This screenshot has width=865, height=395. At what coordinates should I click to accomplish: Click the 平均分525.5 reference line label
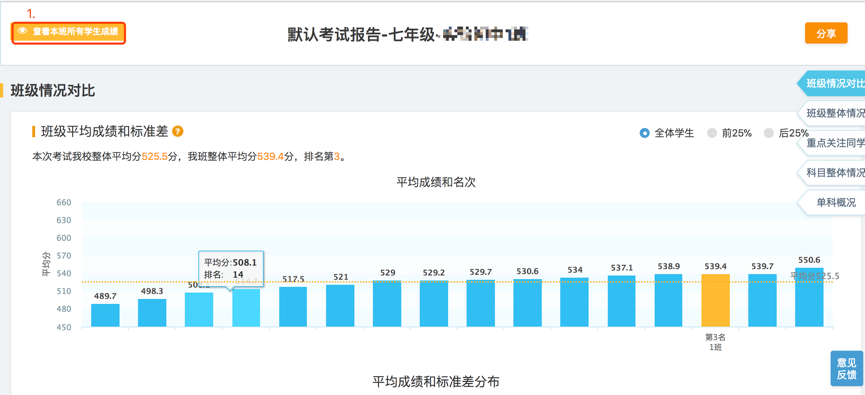[x=815, y=276]
